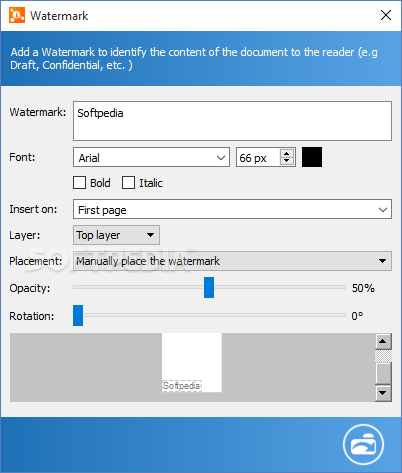Open the Placement dropdown menu

[232, 261]
